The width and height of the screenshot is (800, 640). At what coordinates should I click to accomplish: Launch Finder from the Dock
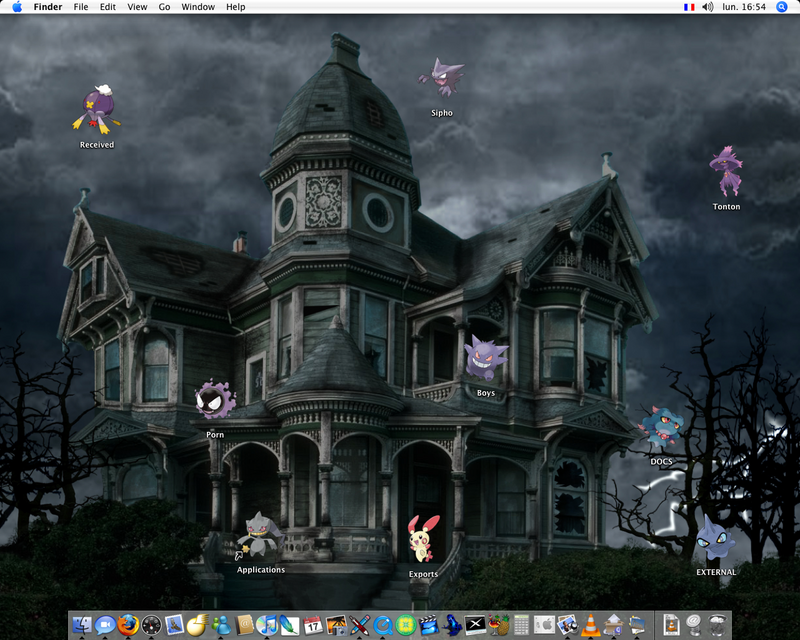[x=82, y=625]
